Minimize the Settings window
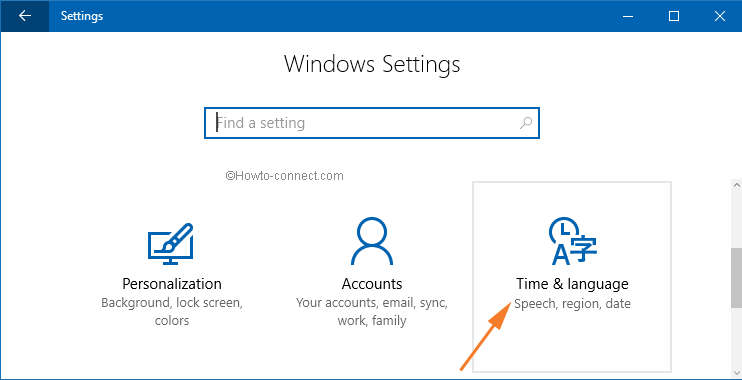Screen dimensions: 742x380 (x=628, y=16)
